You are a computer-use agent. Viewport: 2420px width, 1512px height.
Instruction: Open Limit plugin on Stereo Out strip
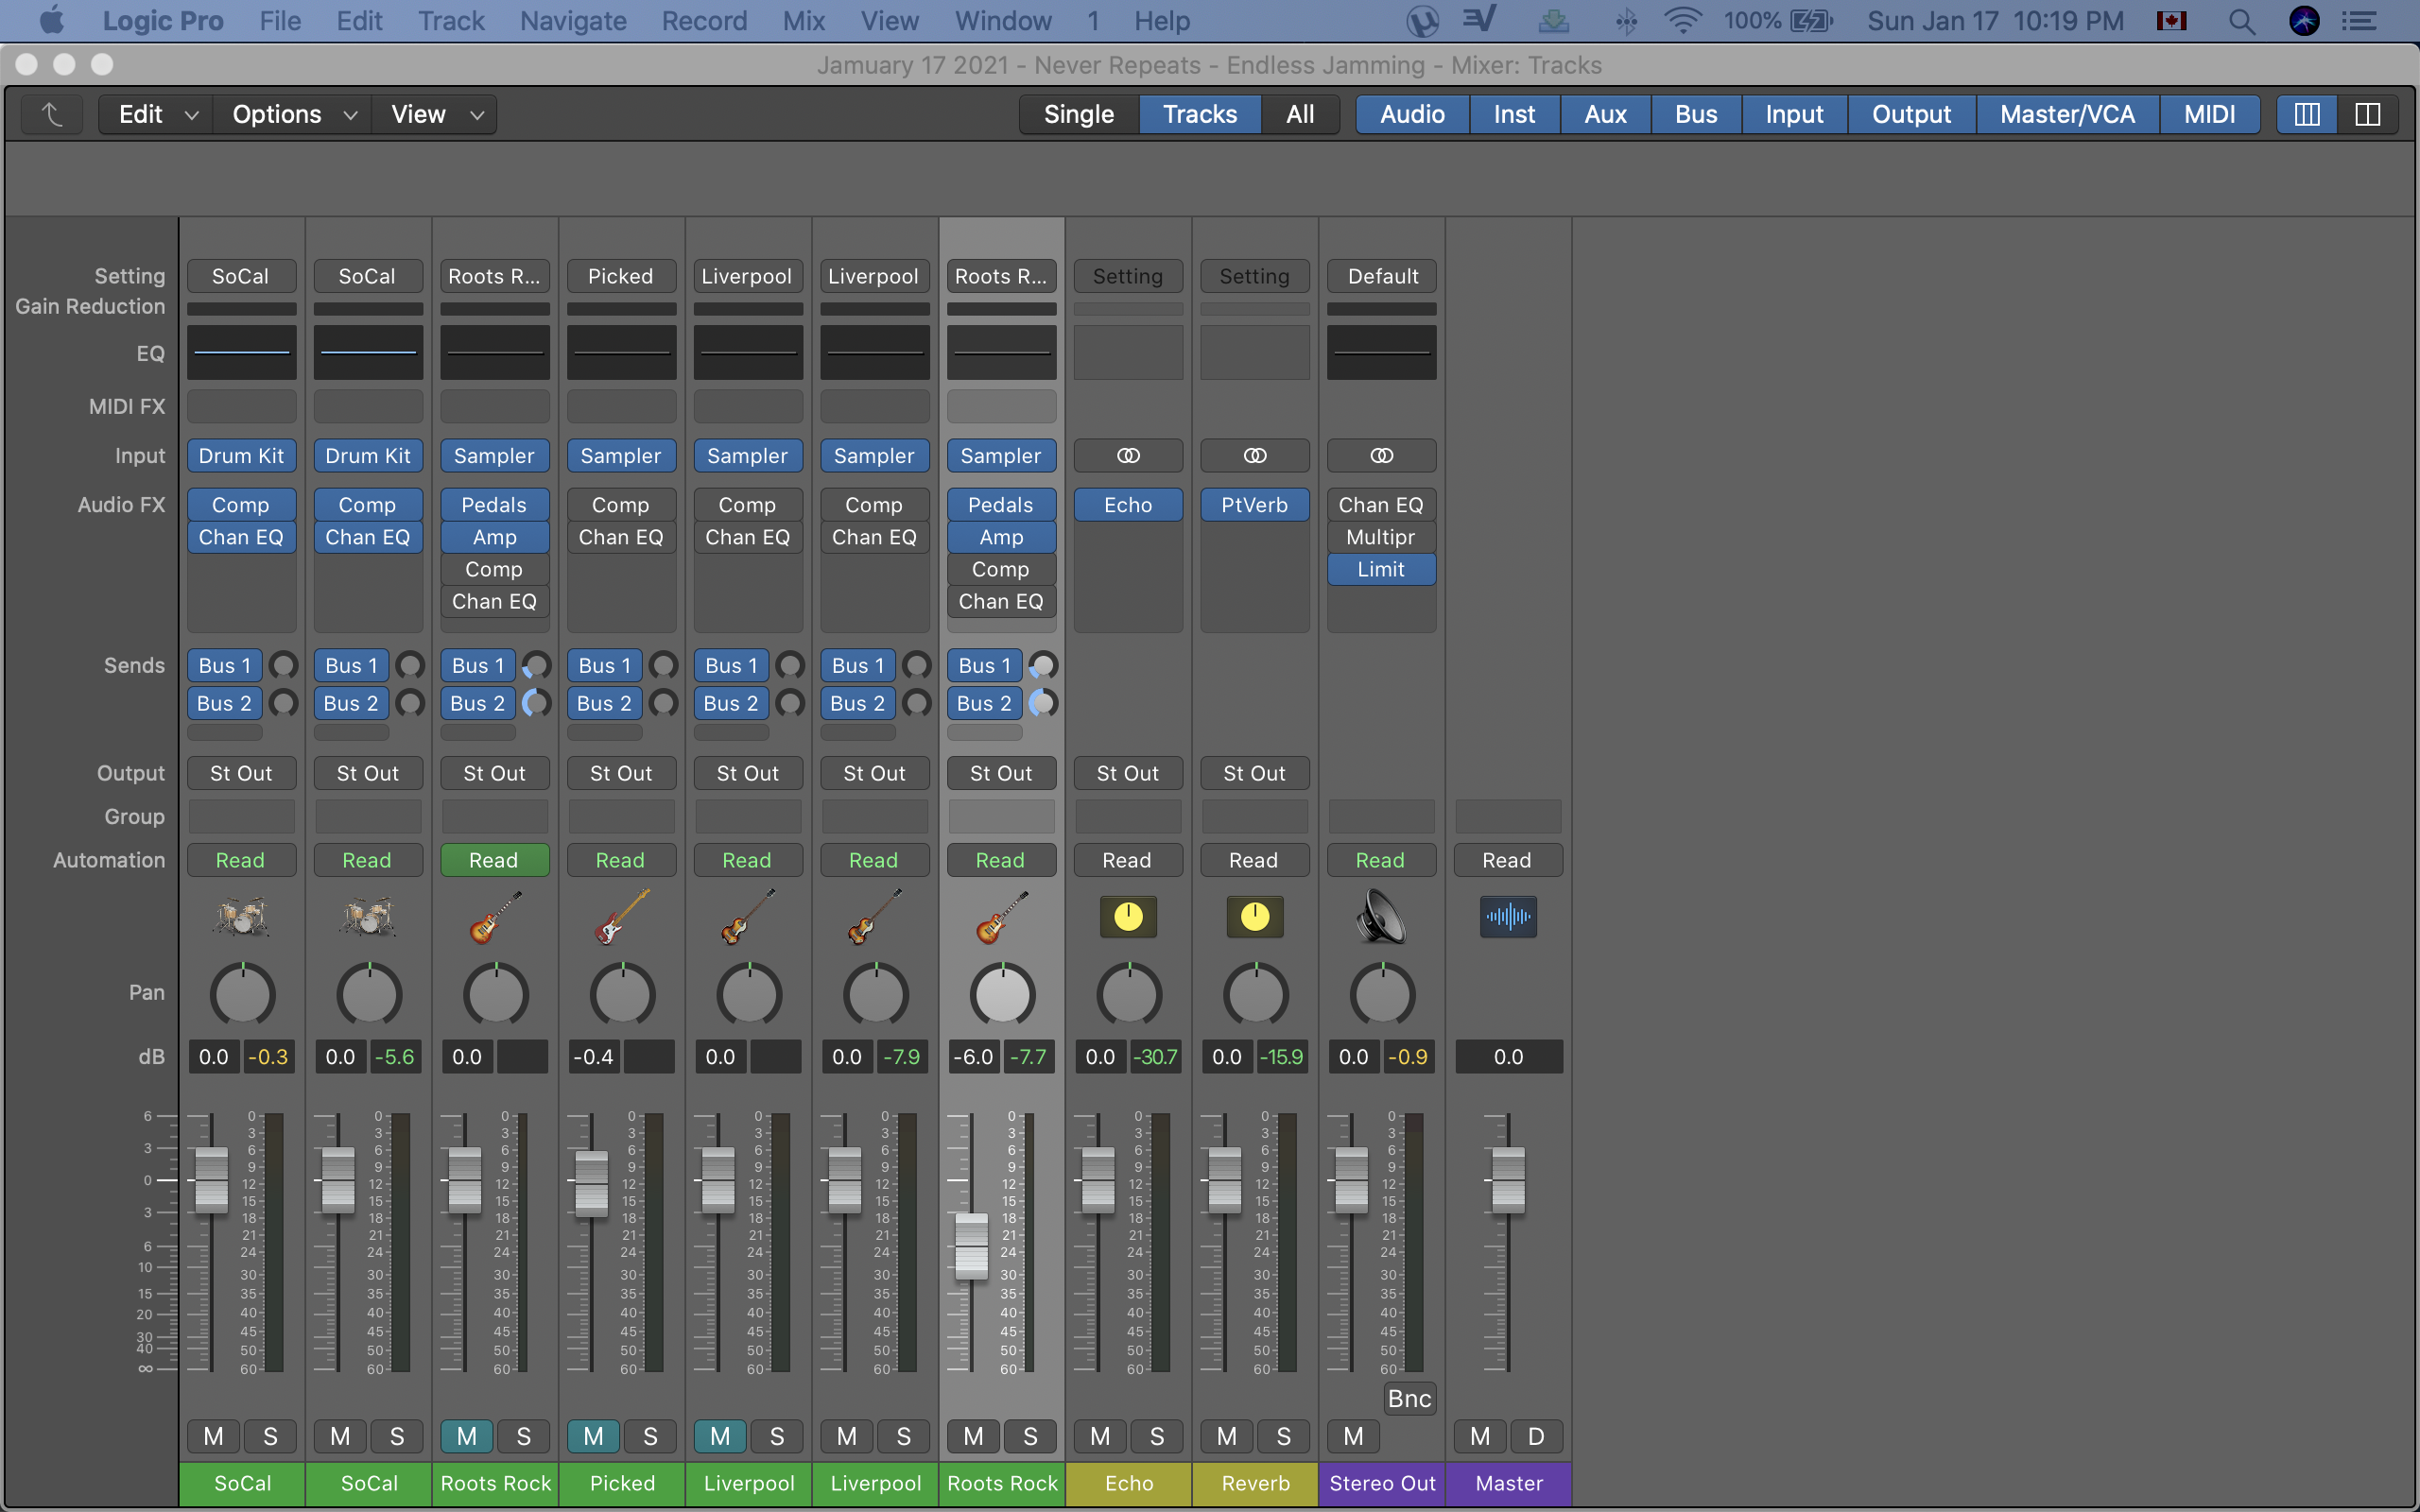(x=1381, y=569)
